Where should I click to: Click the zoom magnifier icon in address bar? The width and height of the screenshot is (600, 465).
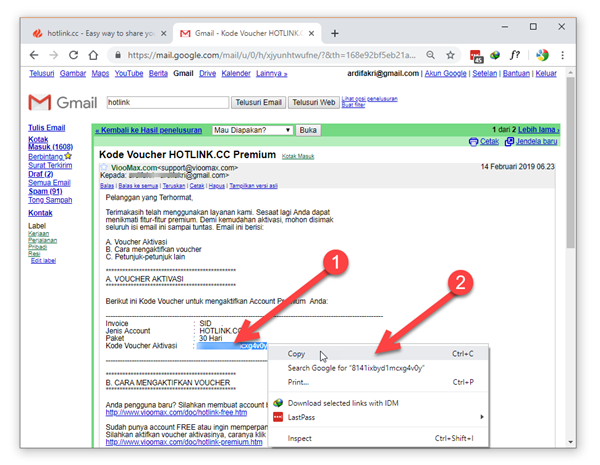coord(430,55)
